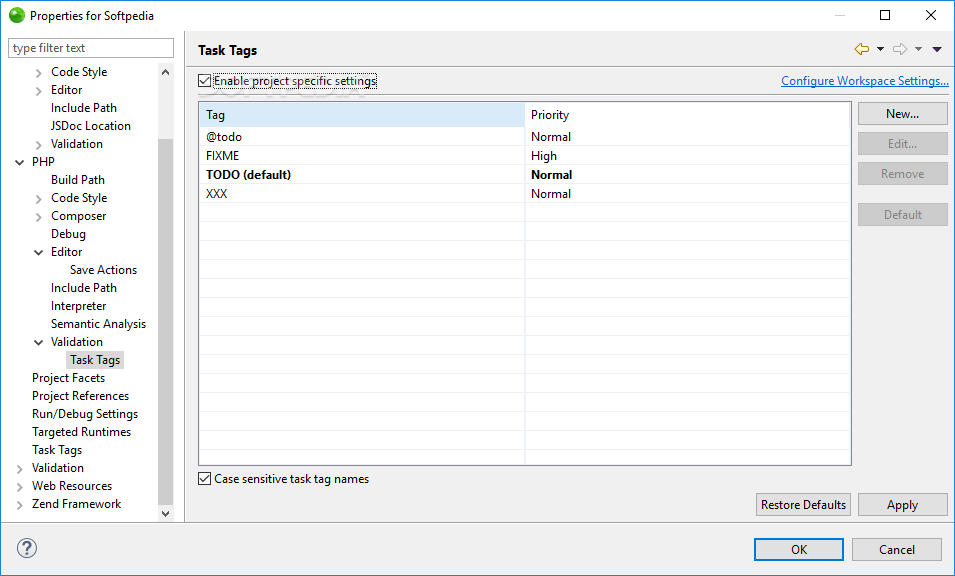
Task: Click the Eclipse icon in title bar
Action: (16, 16)
